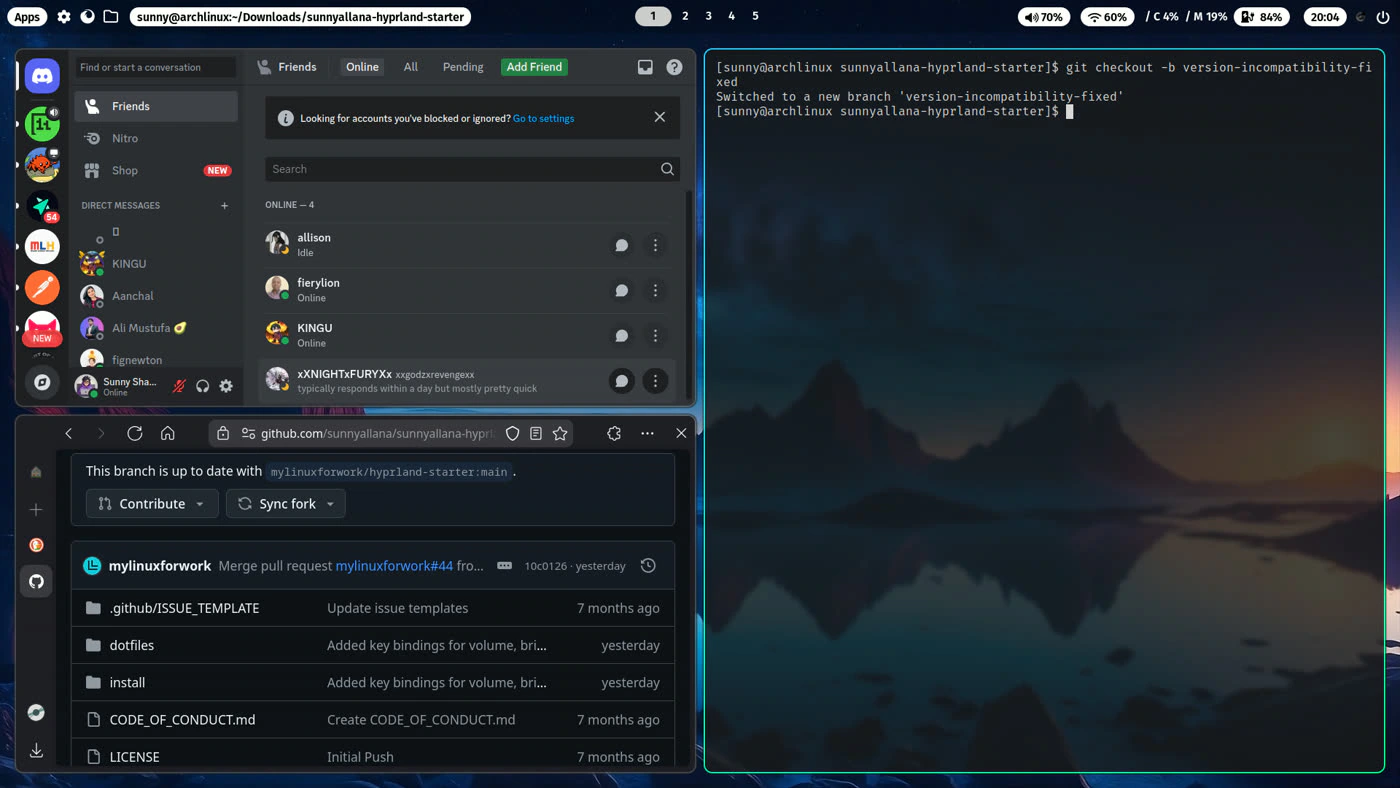The width and height of the screenshot is (1400, 788).
Task: Toggle deafen headphones in Discord
Action: (x=203, y=386)
